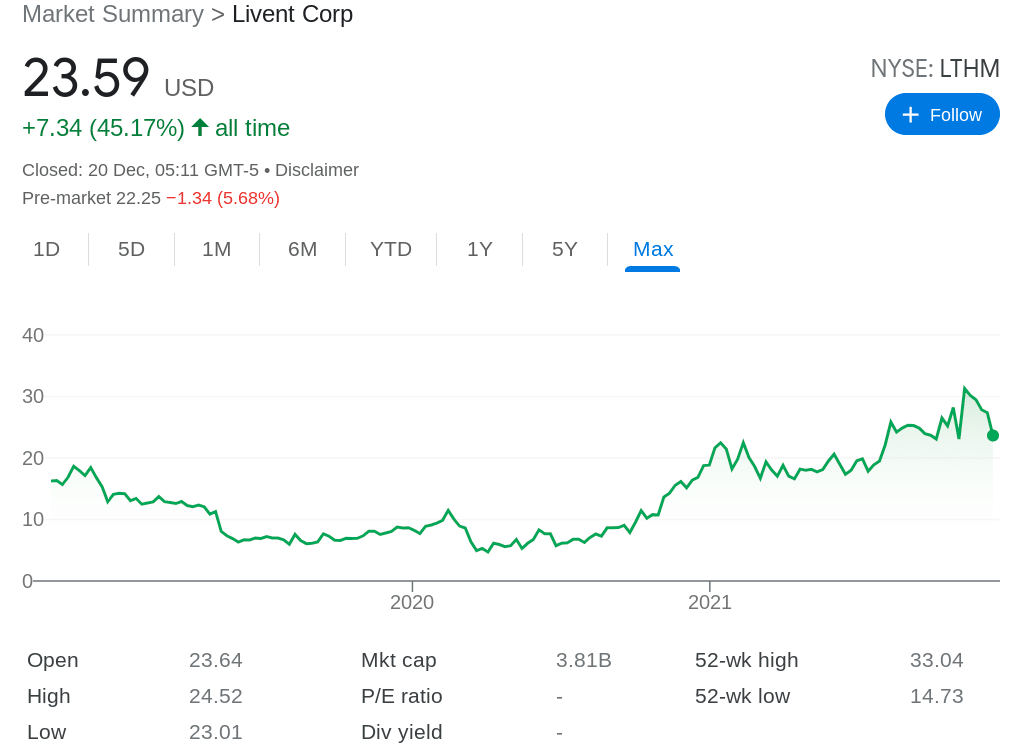Open the Disclaimer link

[x=316, y=170]
